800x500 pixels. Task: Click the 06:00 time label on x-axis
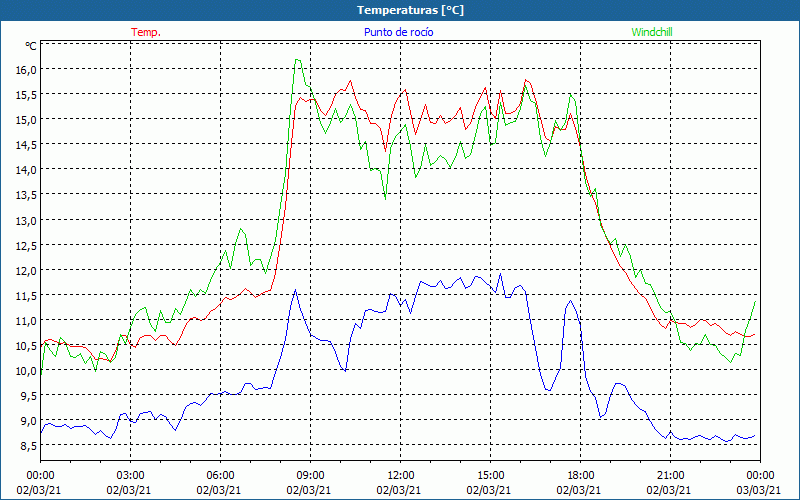(x=220, y=476)
